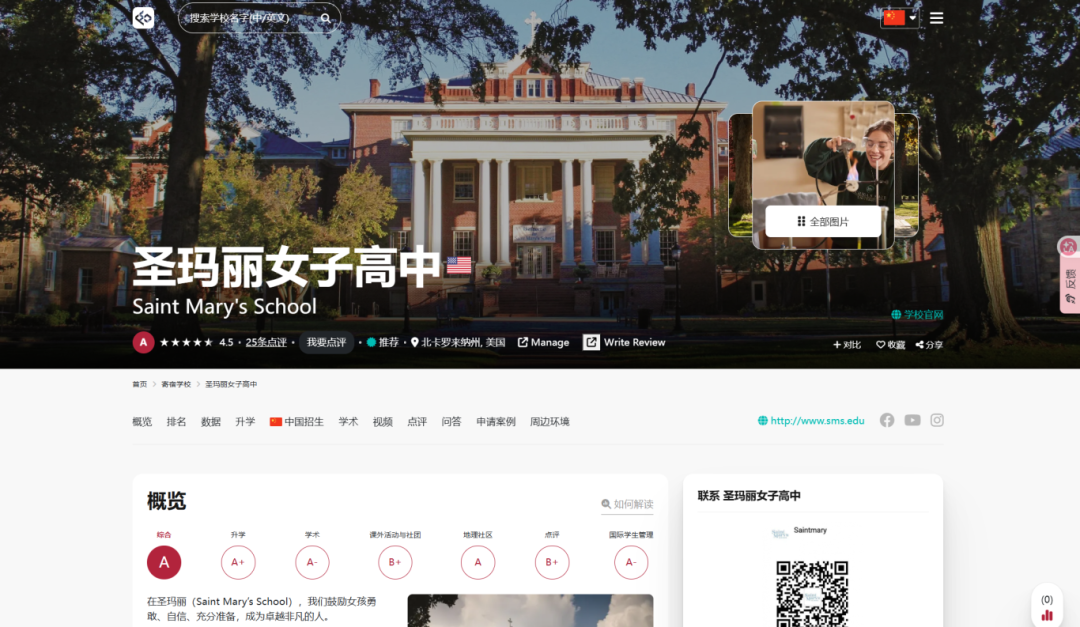Open the school's Instagram icon
Viewport: 1080px width, 627px height.
click(937, 420)
